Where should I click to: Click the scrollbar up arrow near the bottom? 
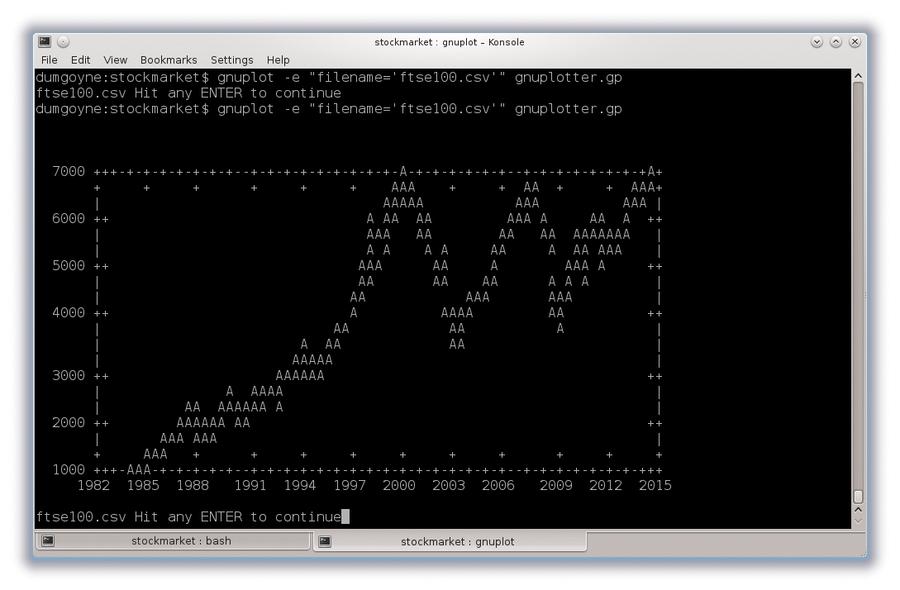(x=858, y=510)
